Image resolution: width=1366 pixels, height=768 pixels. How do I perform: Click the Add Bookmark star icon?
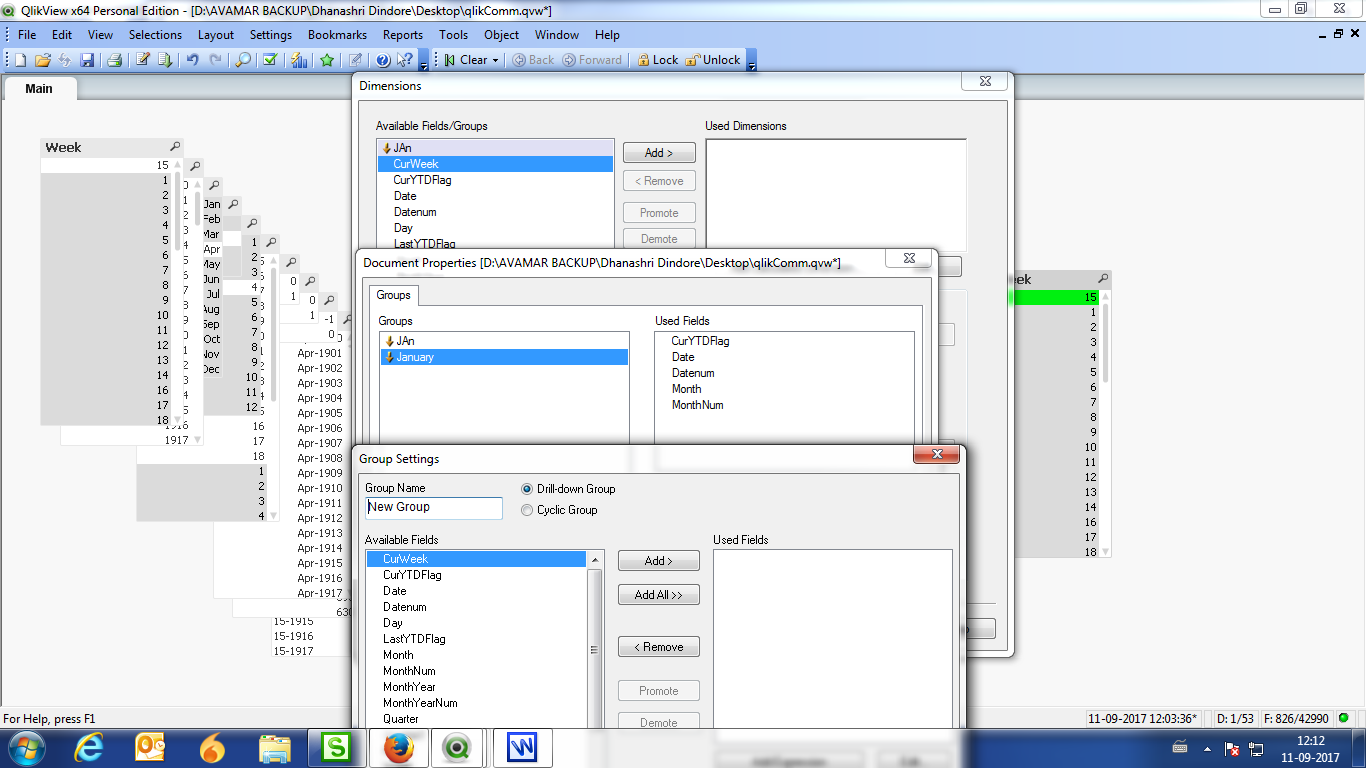click(x=327, y=60)
